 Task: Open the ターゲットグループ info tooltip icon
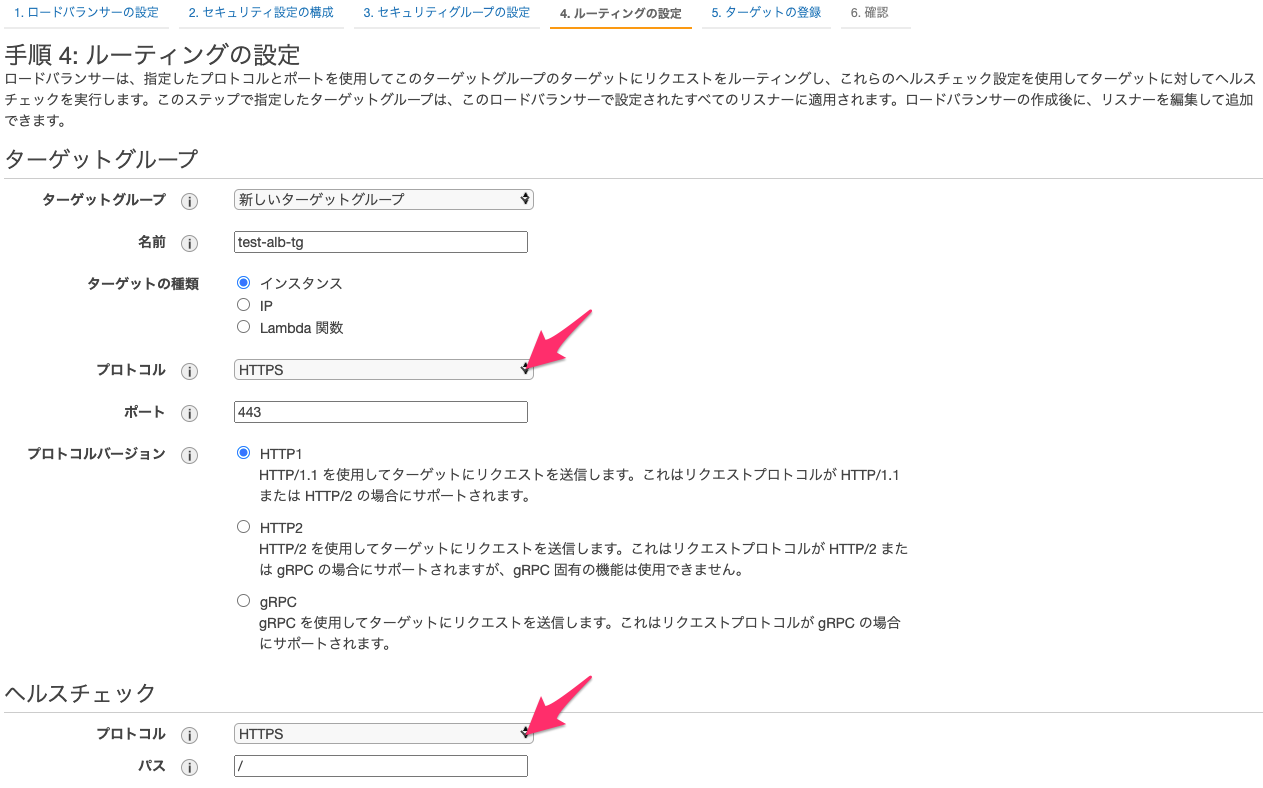coord(189,201)
